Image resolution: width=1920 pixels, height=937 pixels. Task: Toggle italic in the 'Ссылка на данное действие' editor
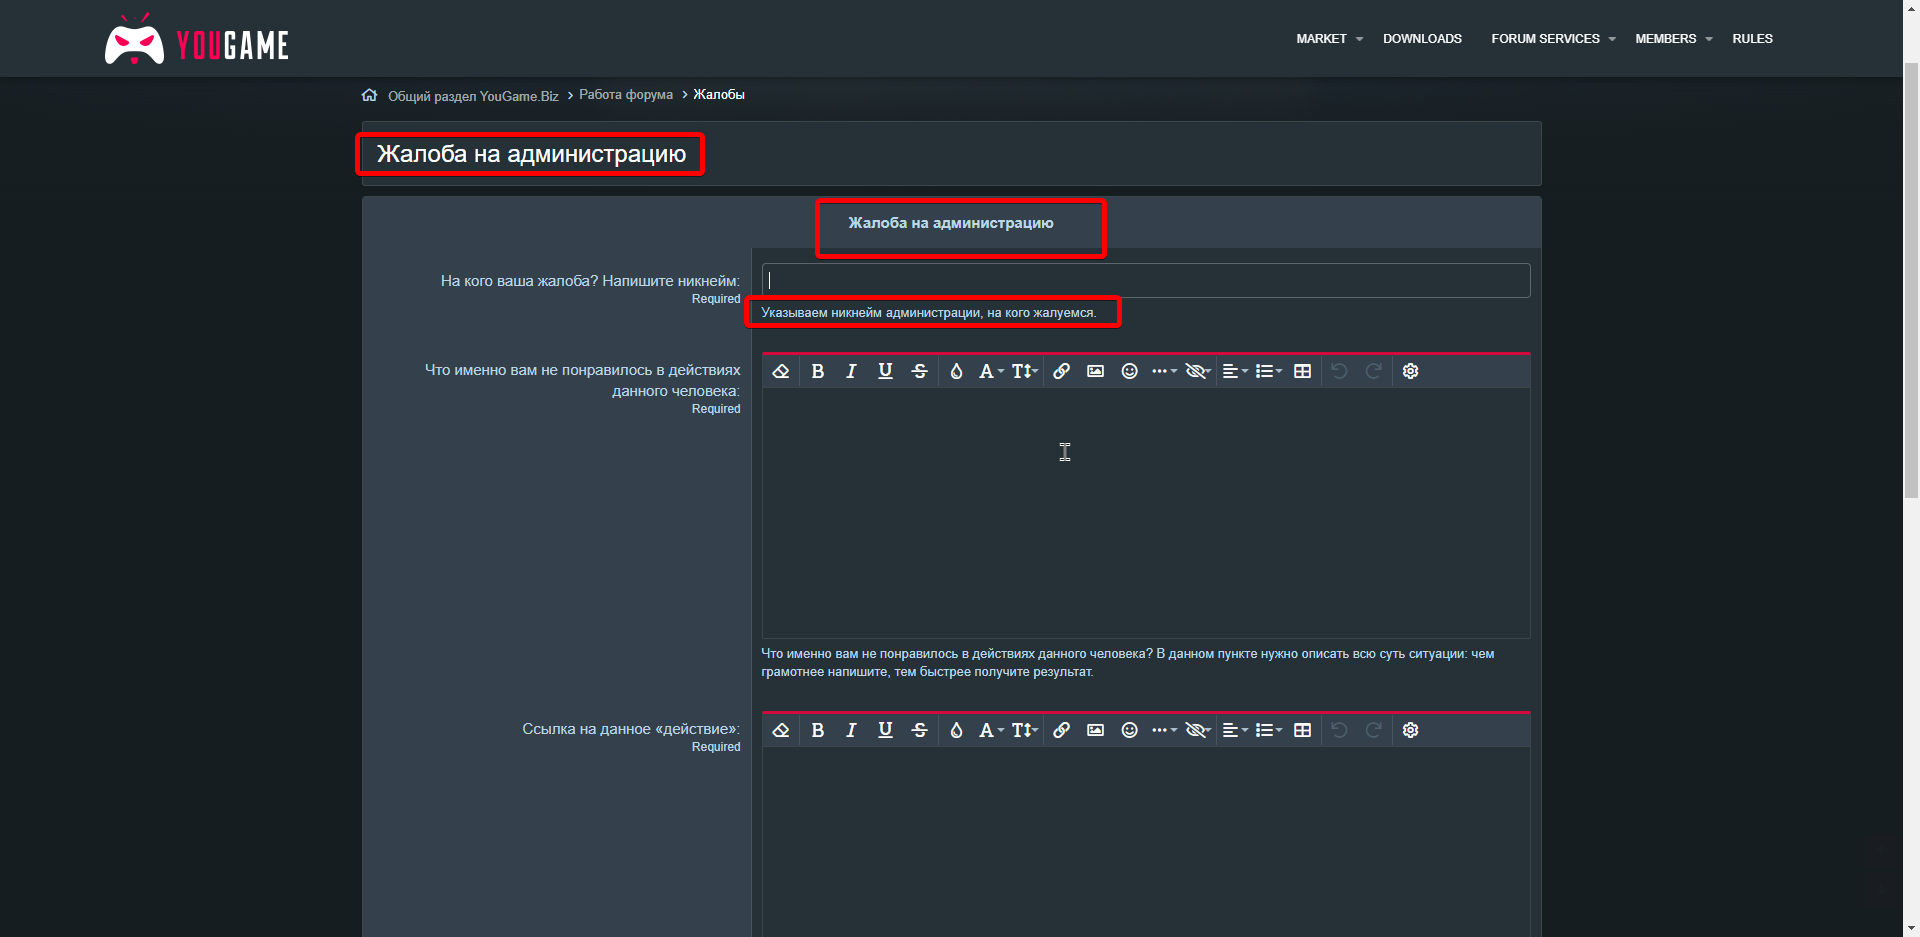851,730
